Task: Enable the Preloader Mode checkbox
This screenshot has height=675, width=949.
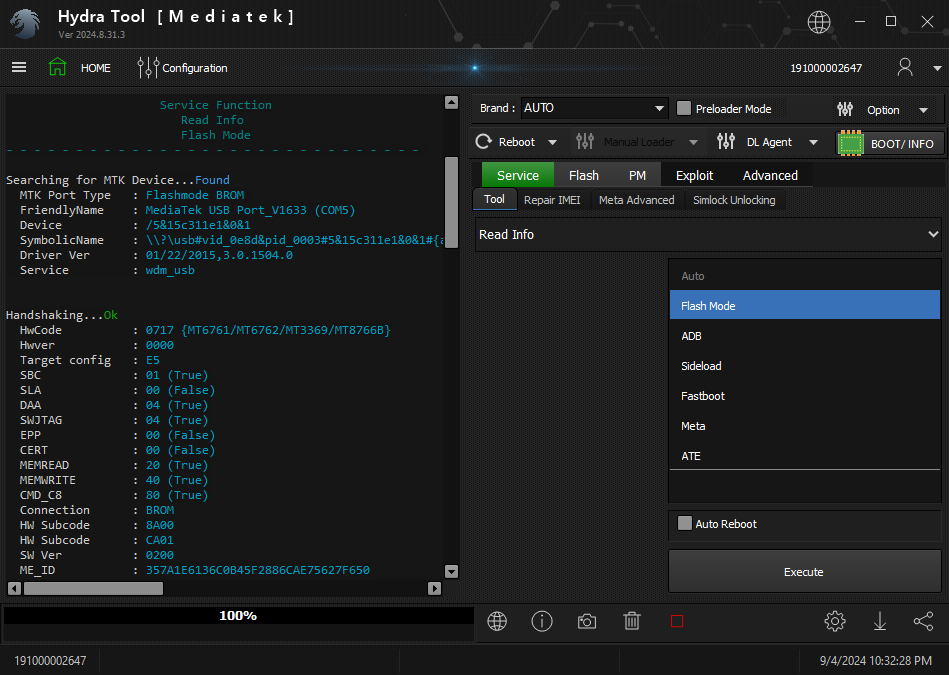Action: (684, 108)
